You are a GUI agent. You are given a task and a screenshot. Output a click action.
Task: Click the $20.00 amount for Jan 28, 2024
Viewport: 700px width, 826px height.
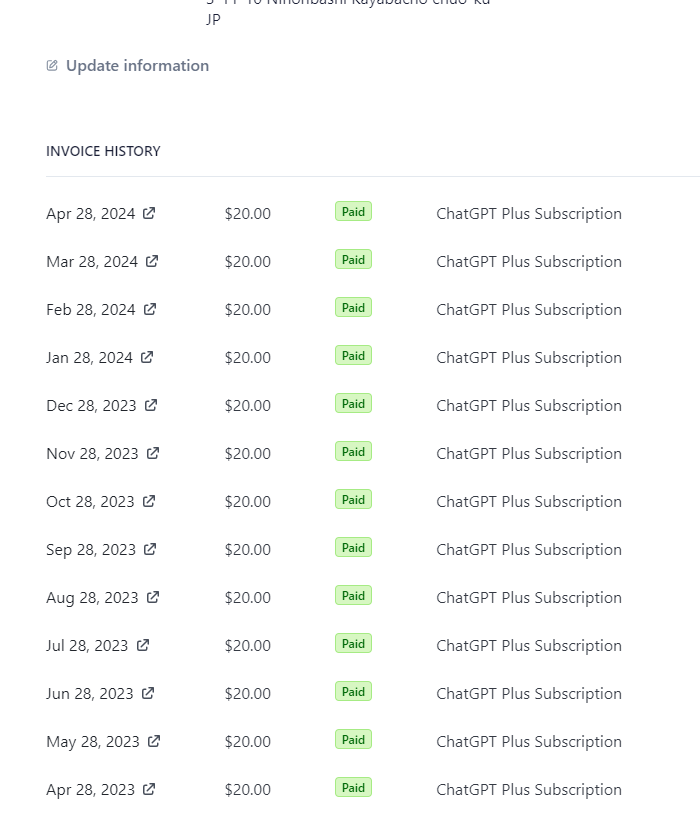tap(248, 357)
